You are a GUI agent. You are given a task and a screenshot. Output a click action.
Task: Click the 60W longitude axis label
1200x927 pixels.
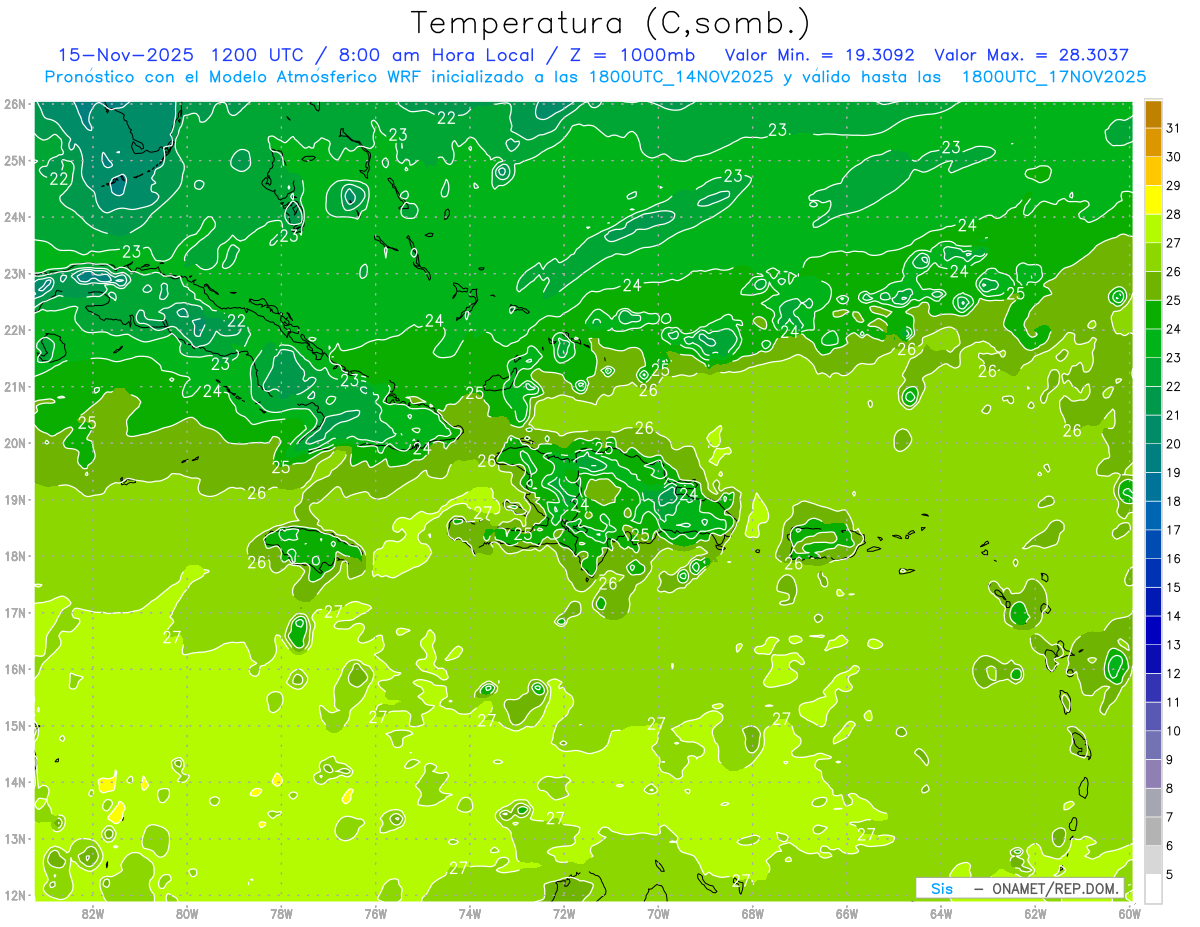click(x=1130, y=913)
